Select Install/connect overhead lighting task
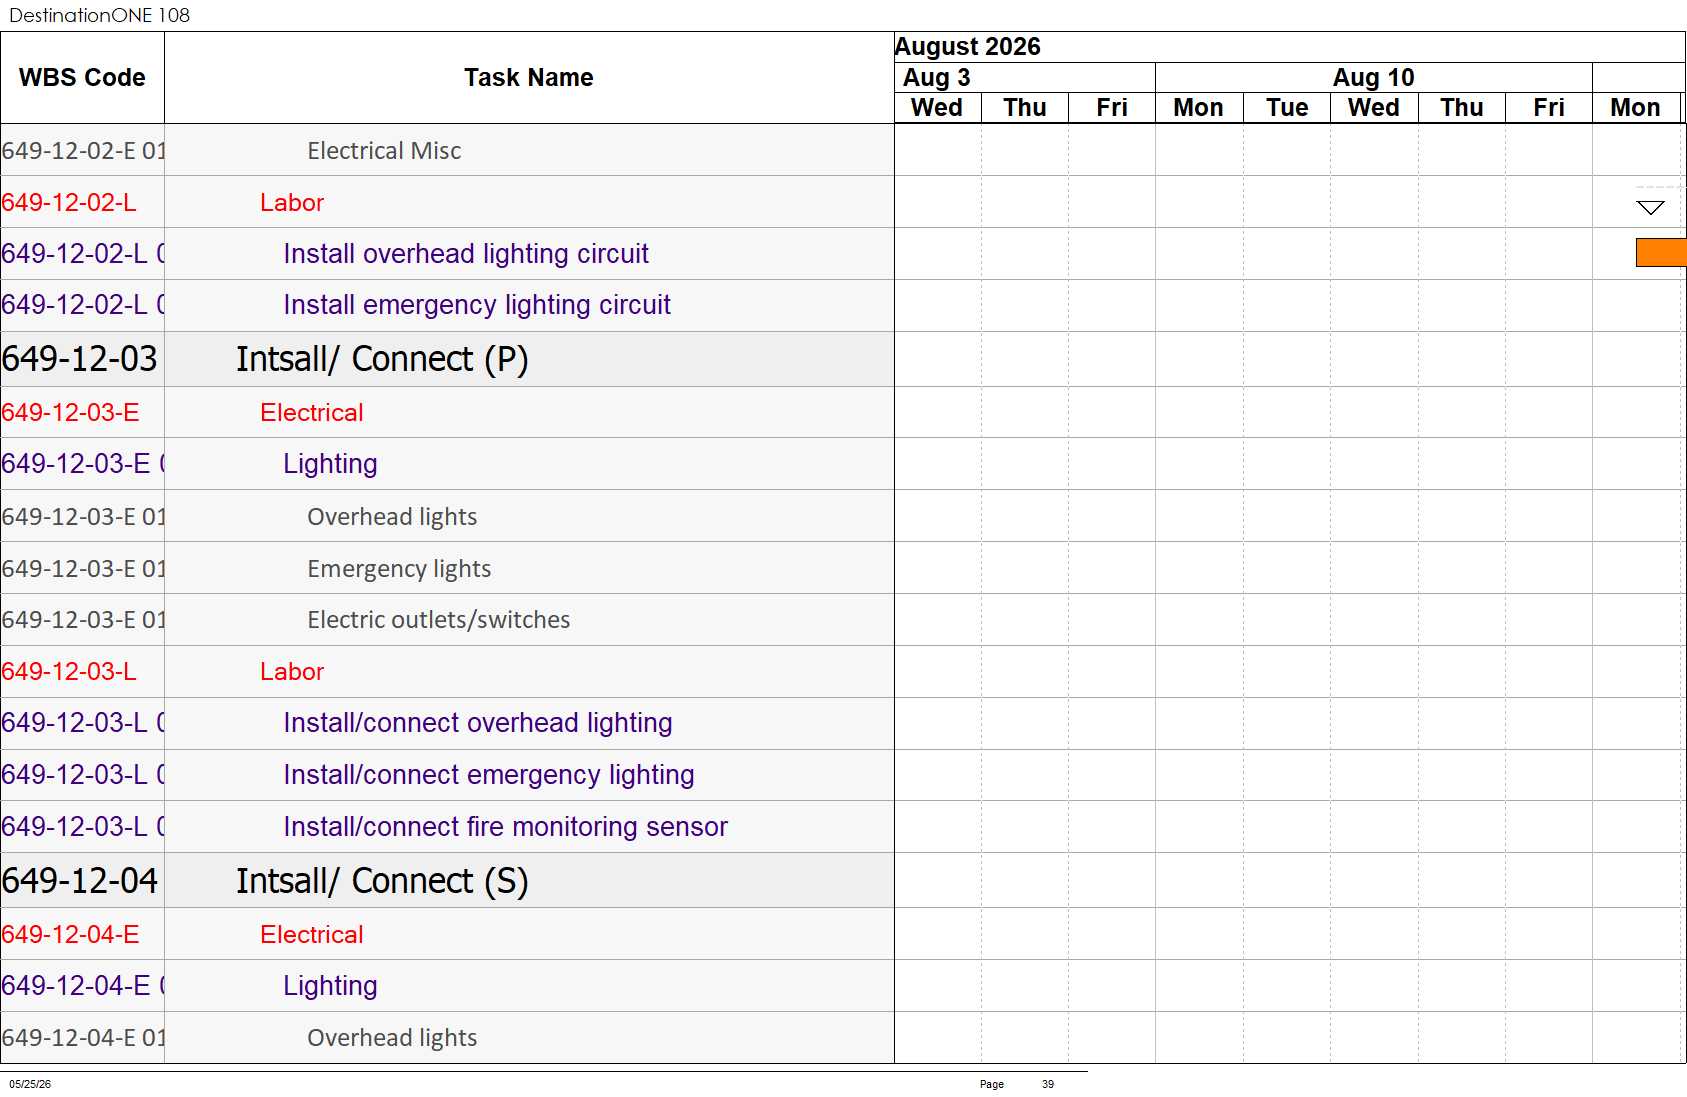 pos(447,723)
